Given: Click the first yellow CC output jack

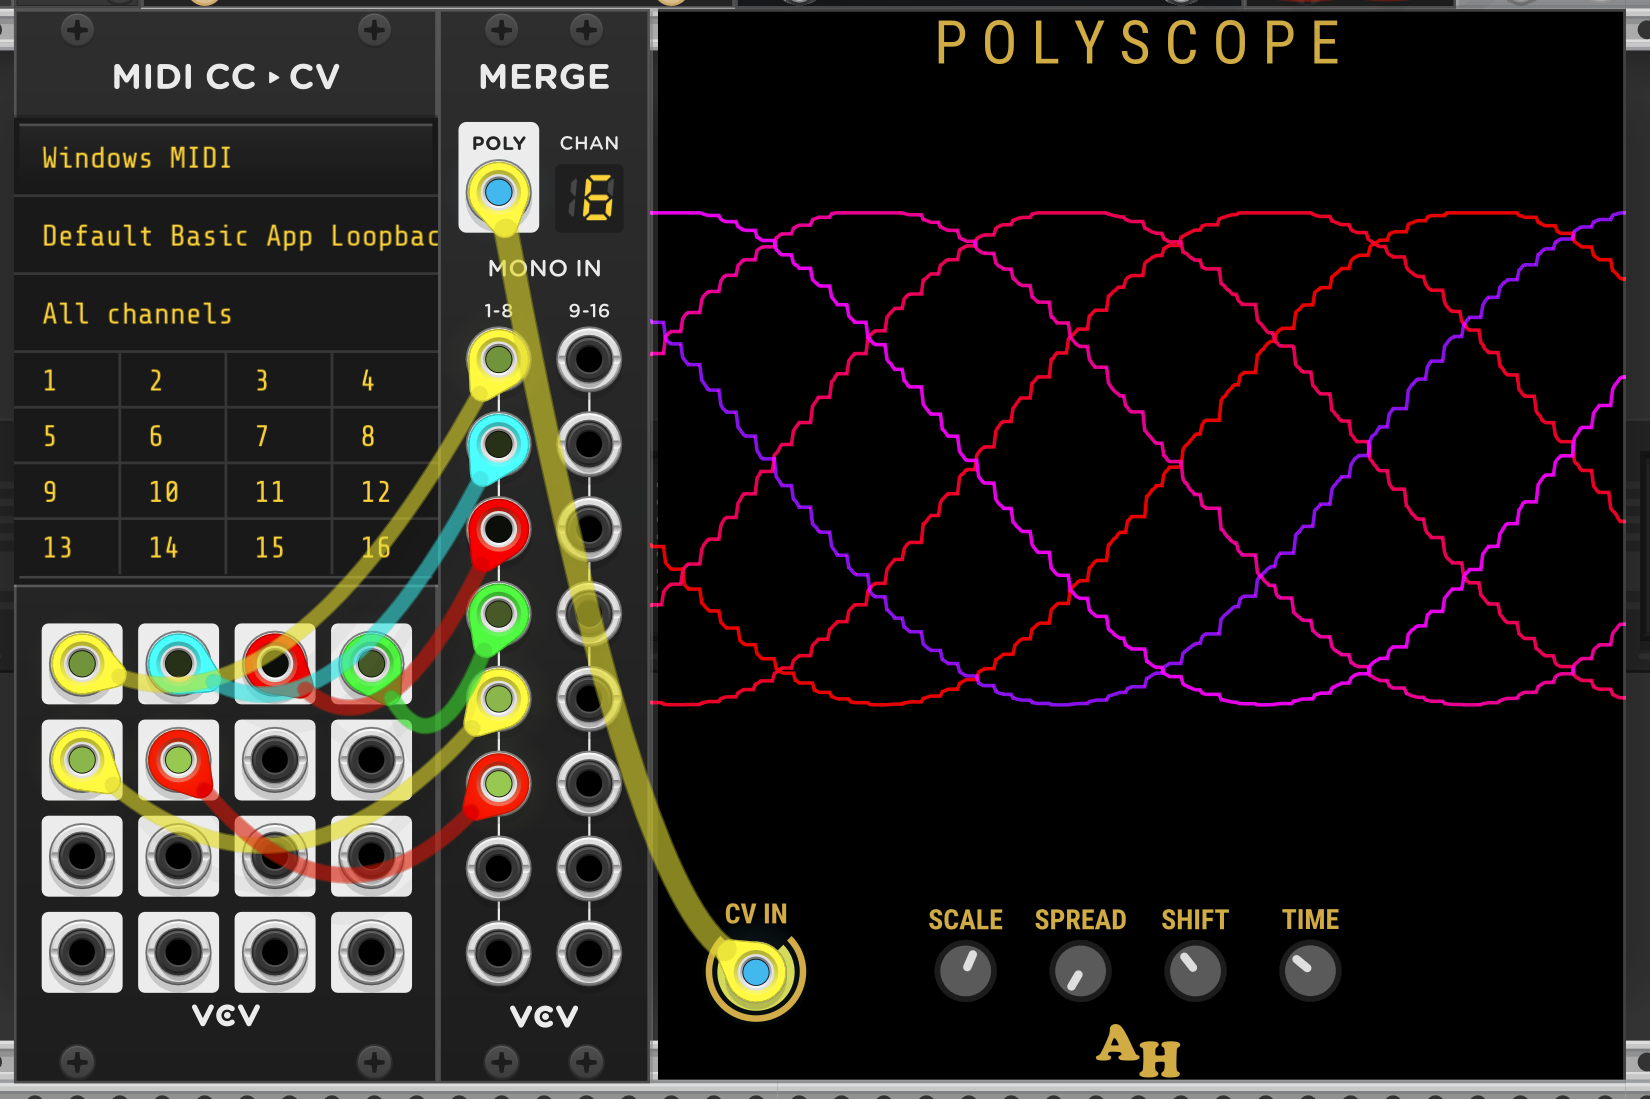Looking at the screenshot, I should click(82, 663).
